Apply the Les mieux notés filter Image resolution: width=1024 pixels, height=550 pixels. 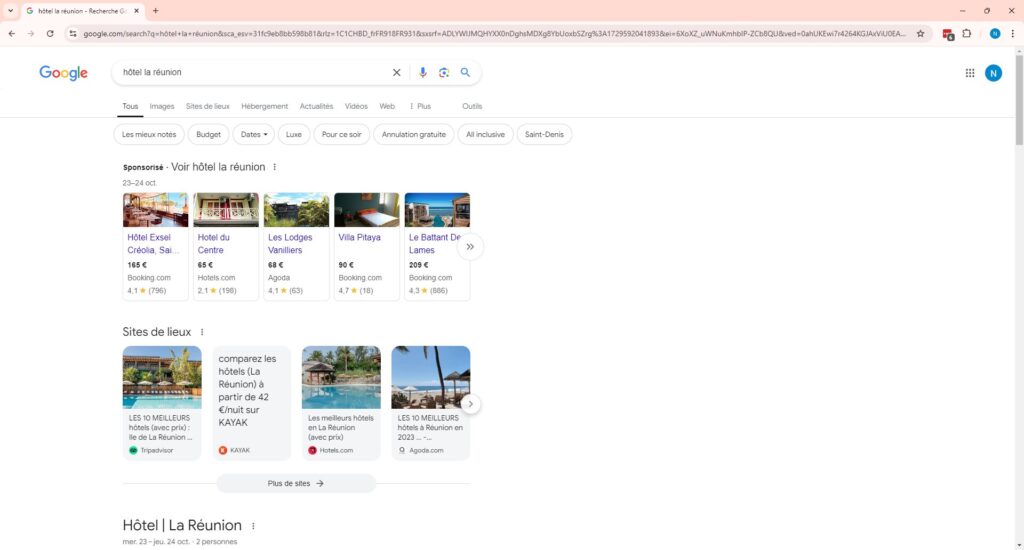coord(149,135)
